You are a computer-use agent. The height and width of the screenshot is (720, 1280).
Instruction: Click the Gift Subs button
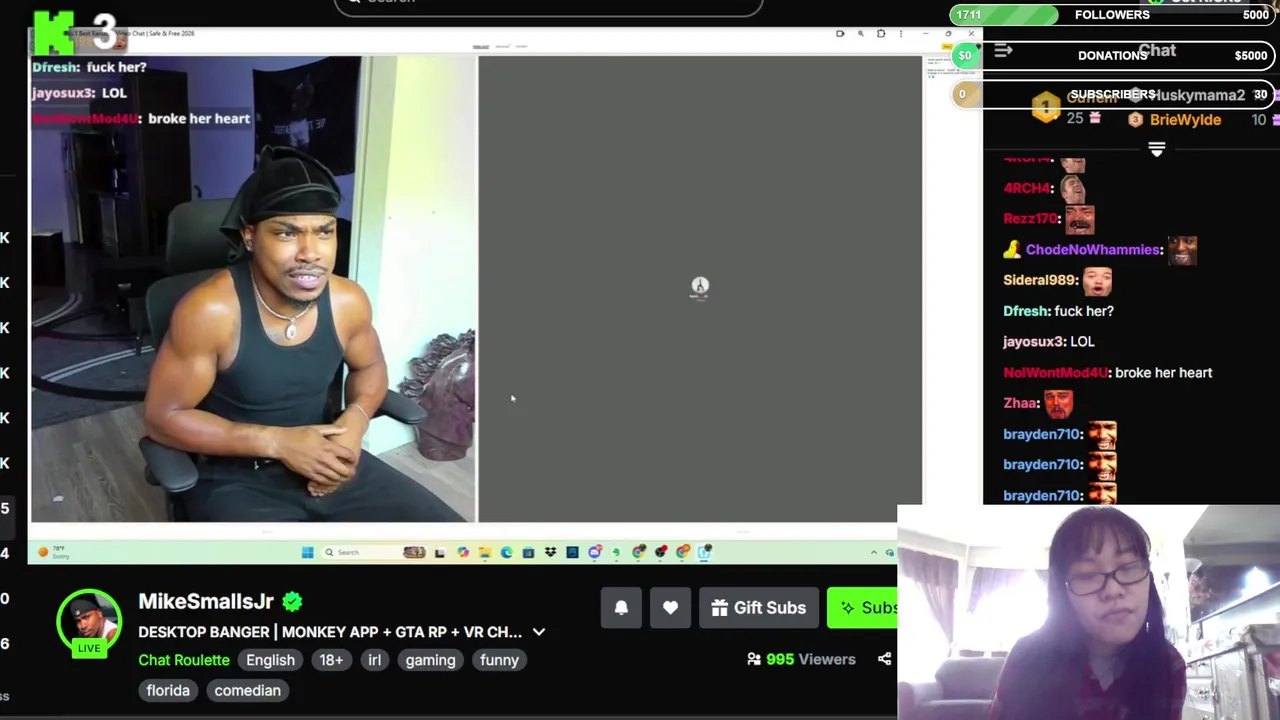(759, 607)
